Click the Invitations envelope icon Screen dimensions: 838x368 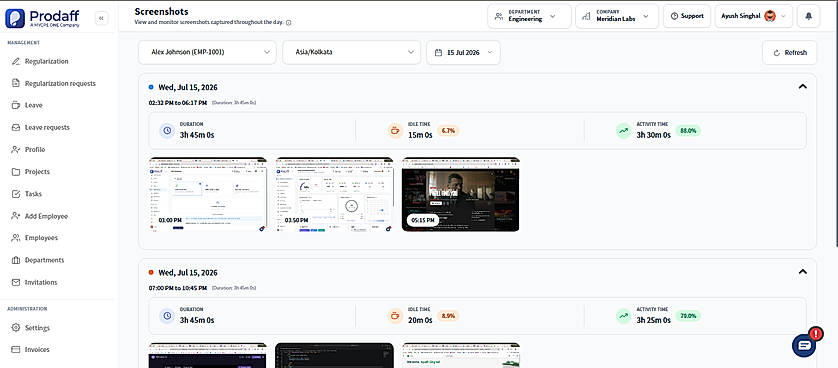click(15, 282)
